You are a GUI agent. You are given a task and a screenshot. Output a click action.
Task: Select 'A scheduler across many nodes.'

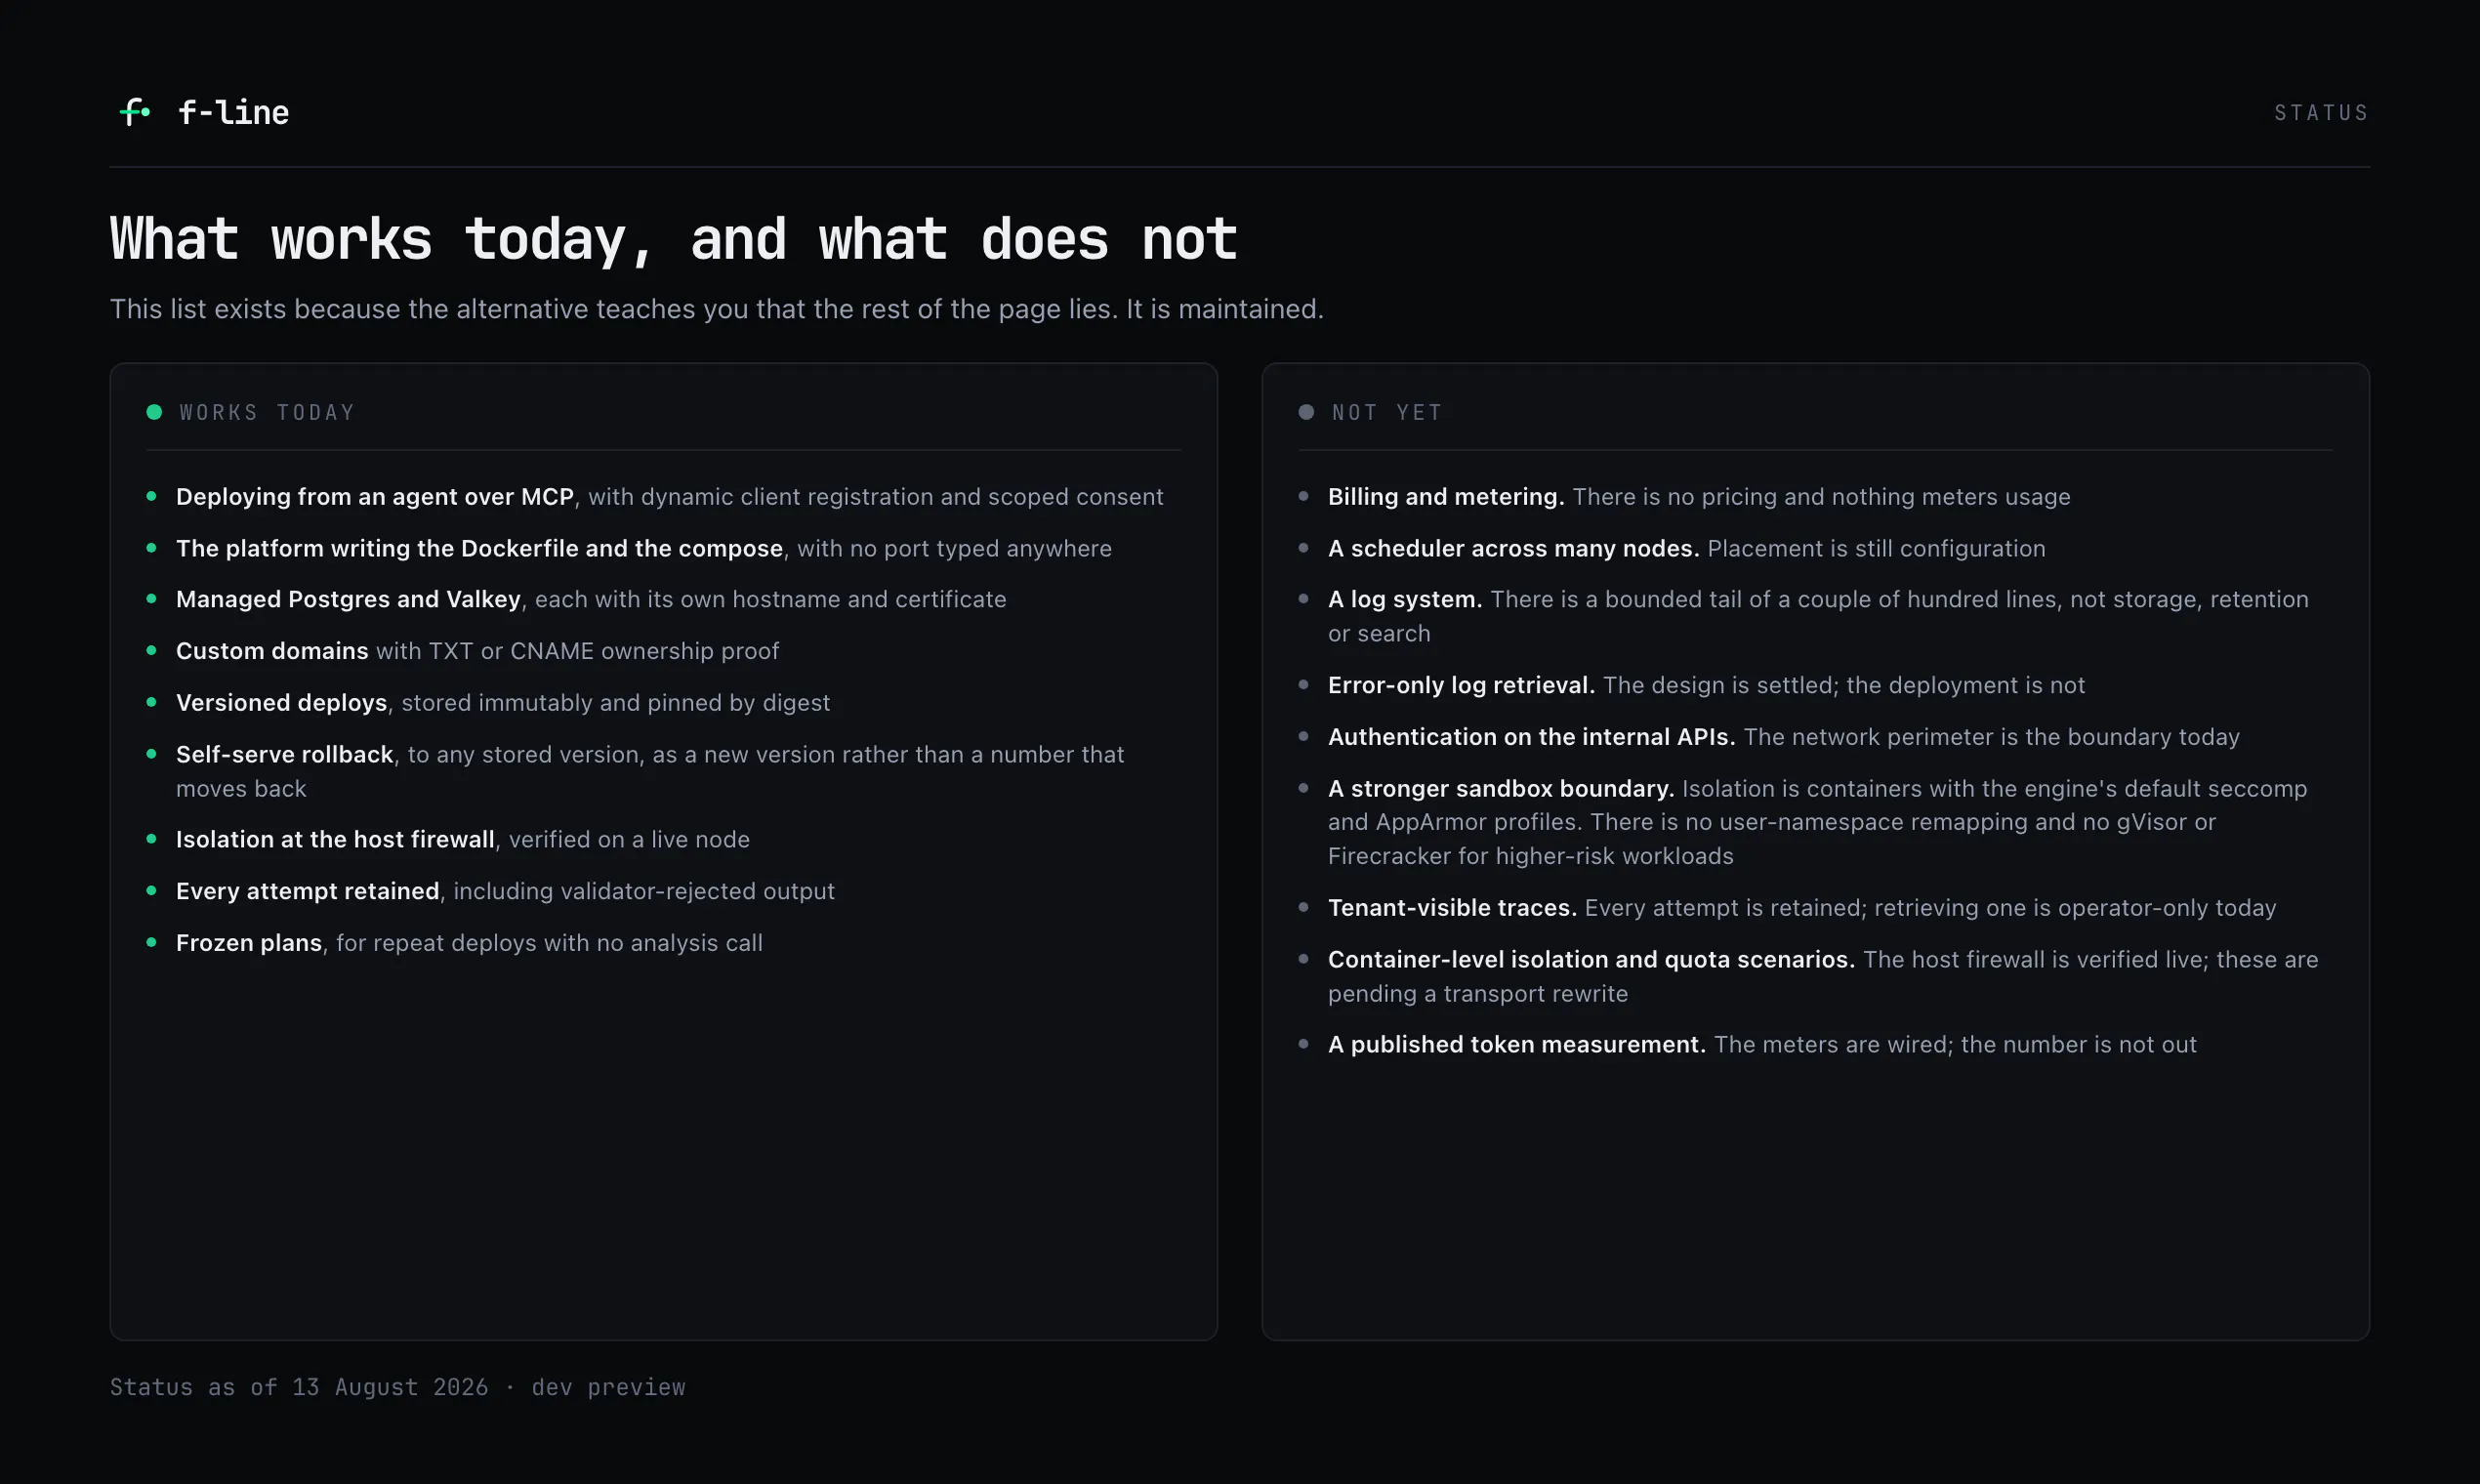coord(1514,549)
